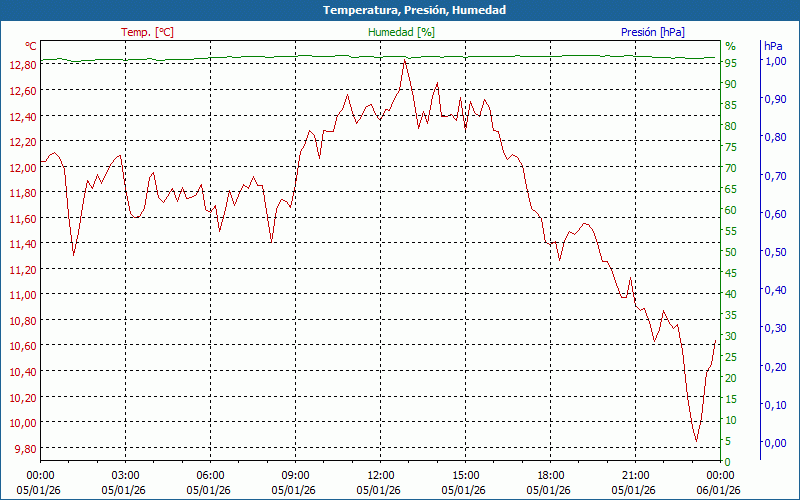
Task: Pick the 18:00 time axis label
Action: pyautogui.click(x=550, y=475)
